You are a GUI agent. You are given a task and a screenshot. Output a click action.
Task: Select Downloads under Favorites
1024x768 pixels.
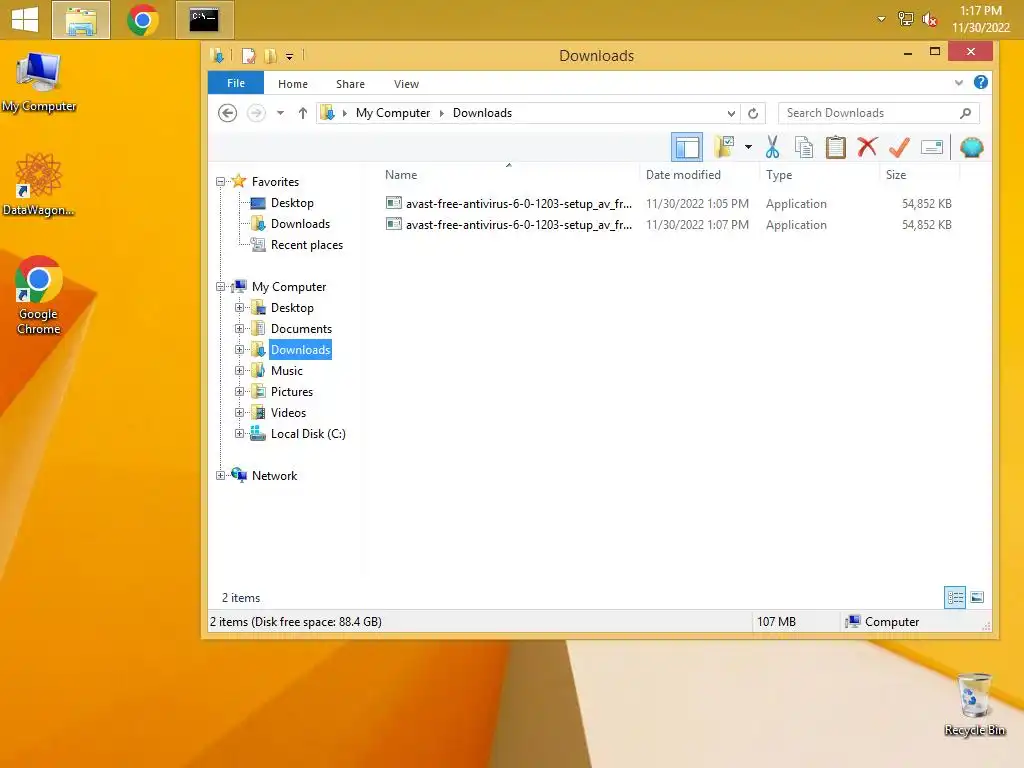(x=300, y=224)
